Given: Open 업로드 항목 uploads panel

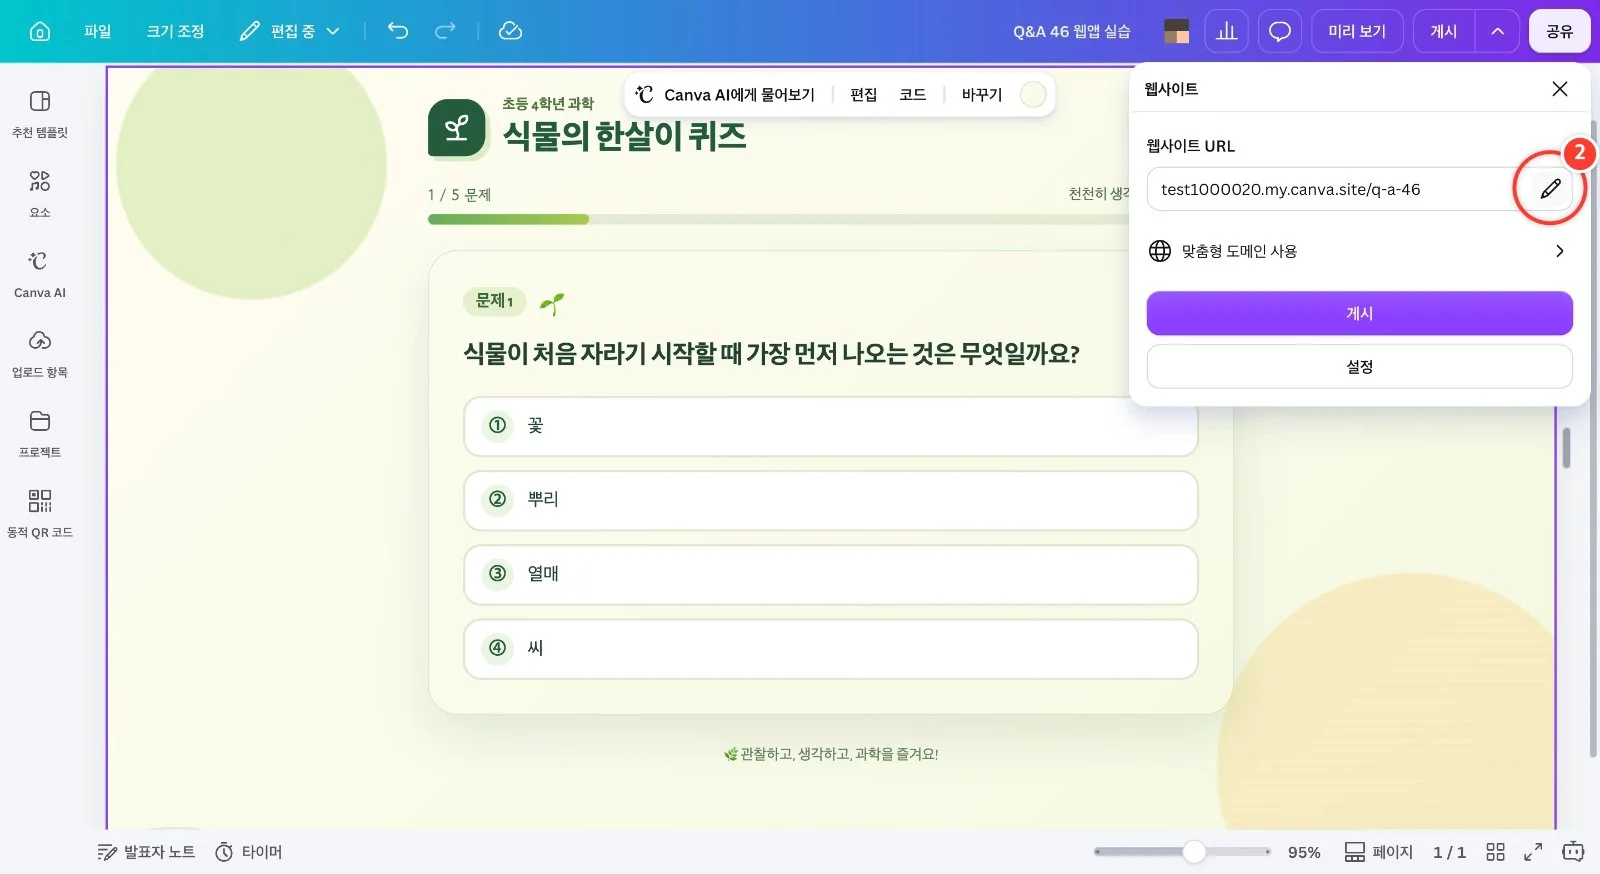Looking at the screenshot, I should point(40,353).
